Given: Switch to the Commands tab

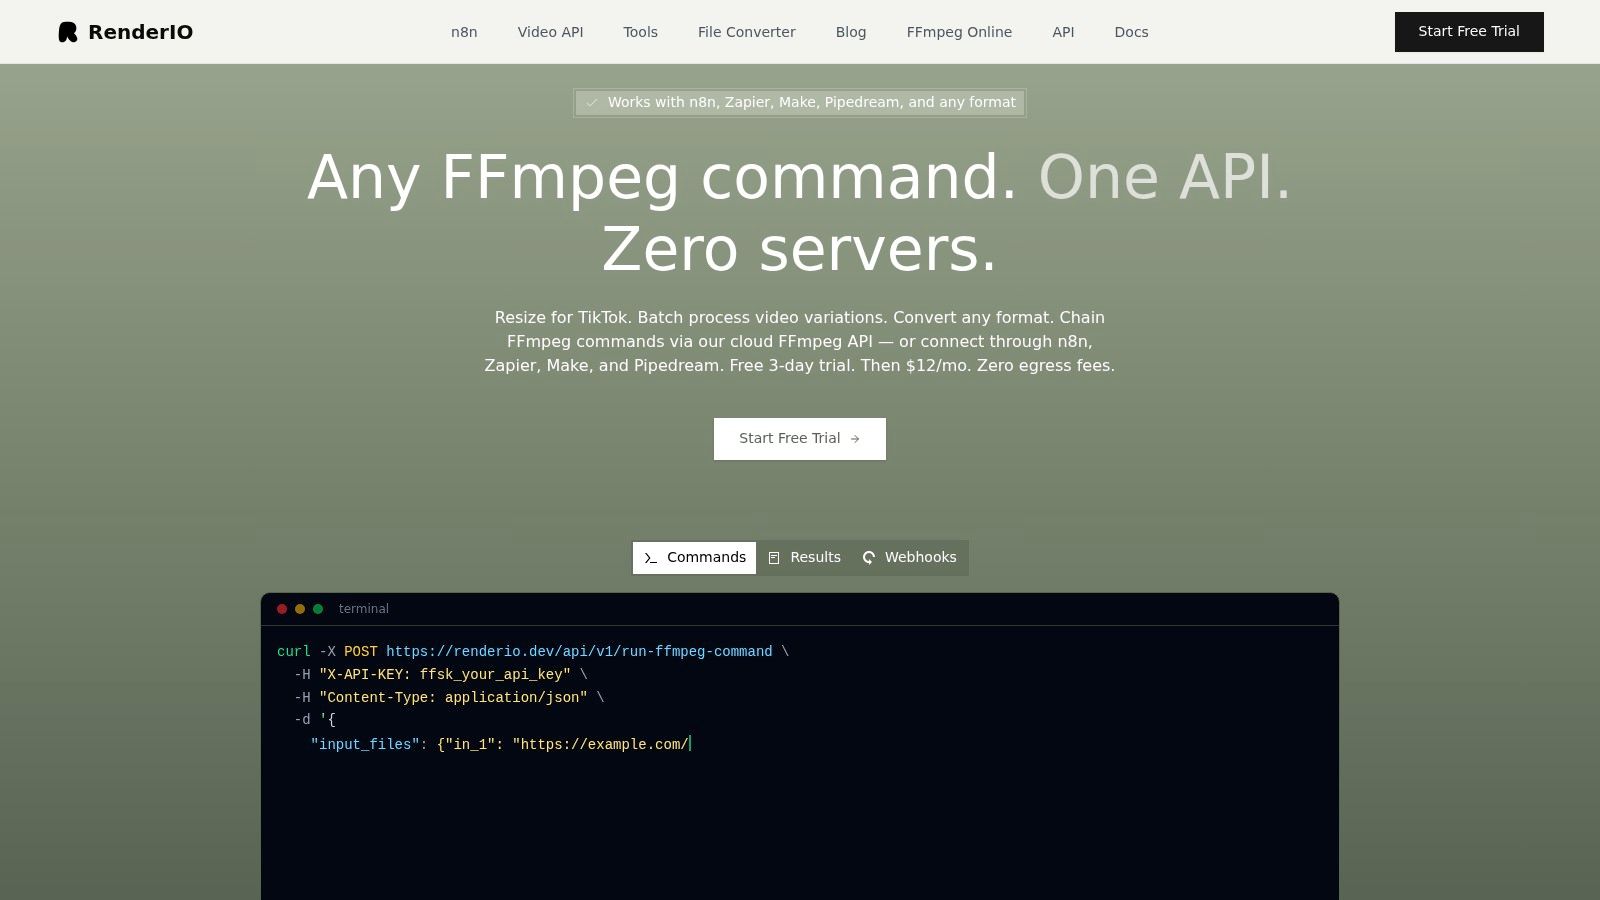Looking at the screenshot, I should click(x=694, y=558).
